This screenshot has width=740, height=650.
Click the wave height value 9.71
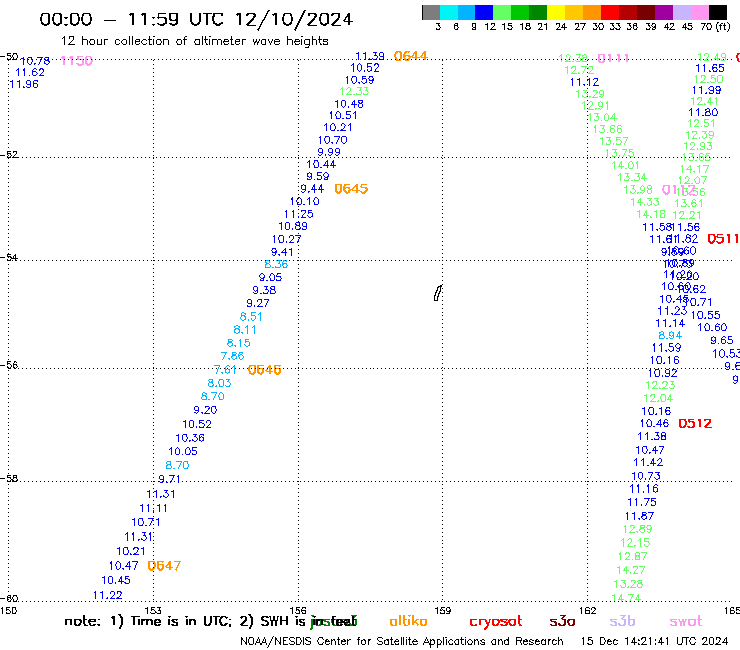click(x=169, y=479)
